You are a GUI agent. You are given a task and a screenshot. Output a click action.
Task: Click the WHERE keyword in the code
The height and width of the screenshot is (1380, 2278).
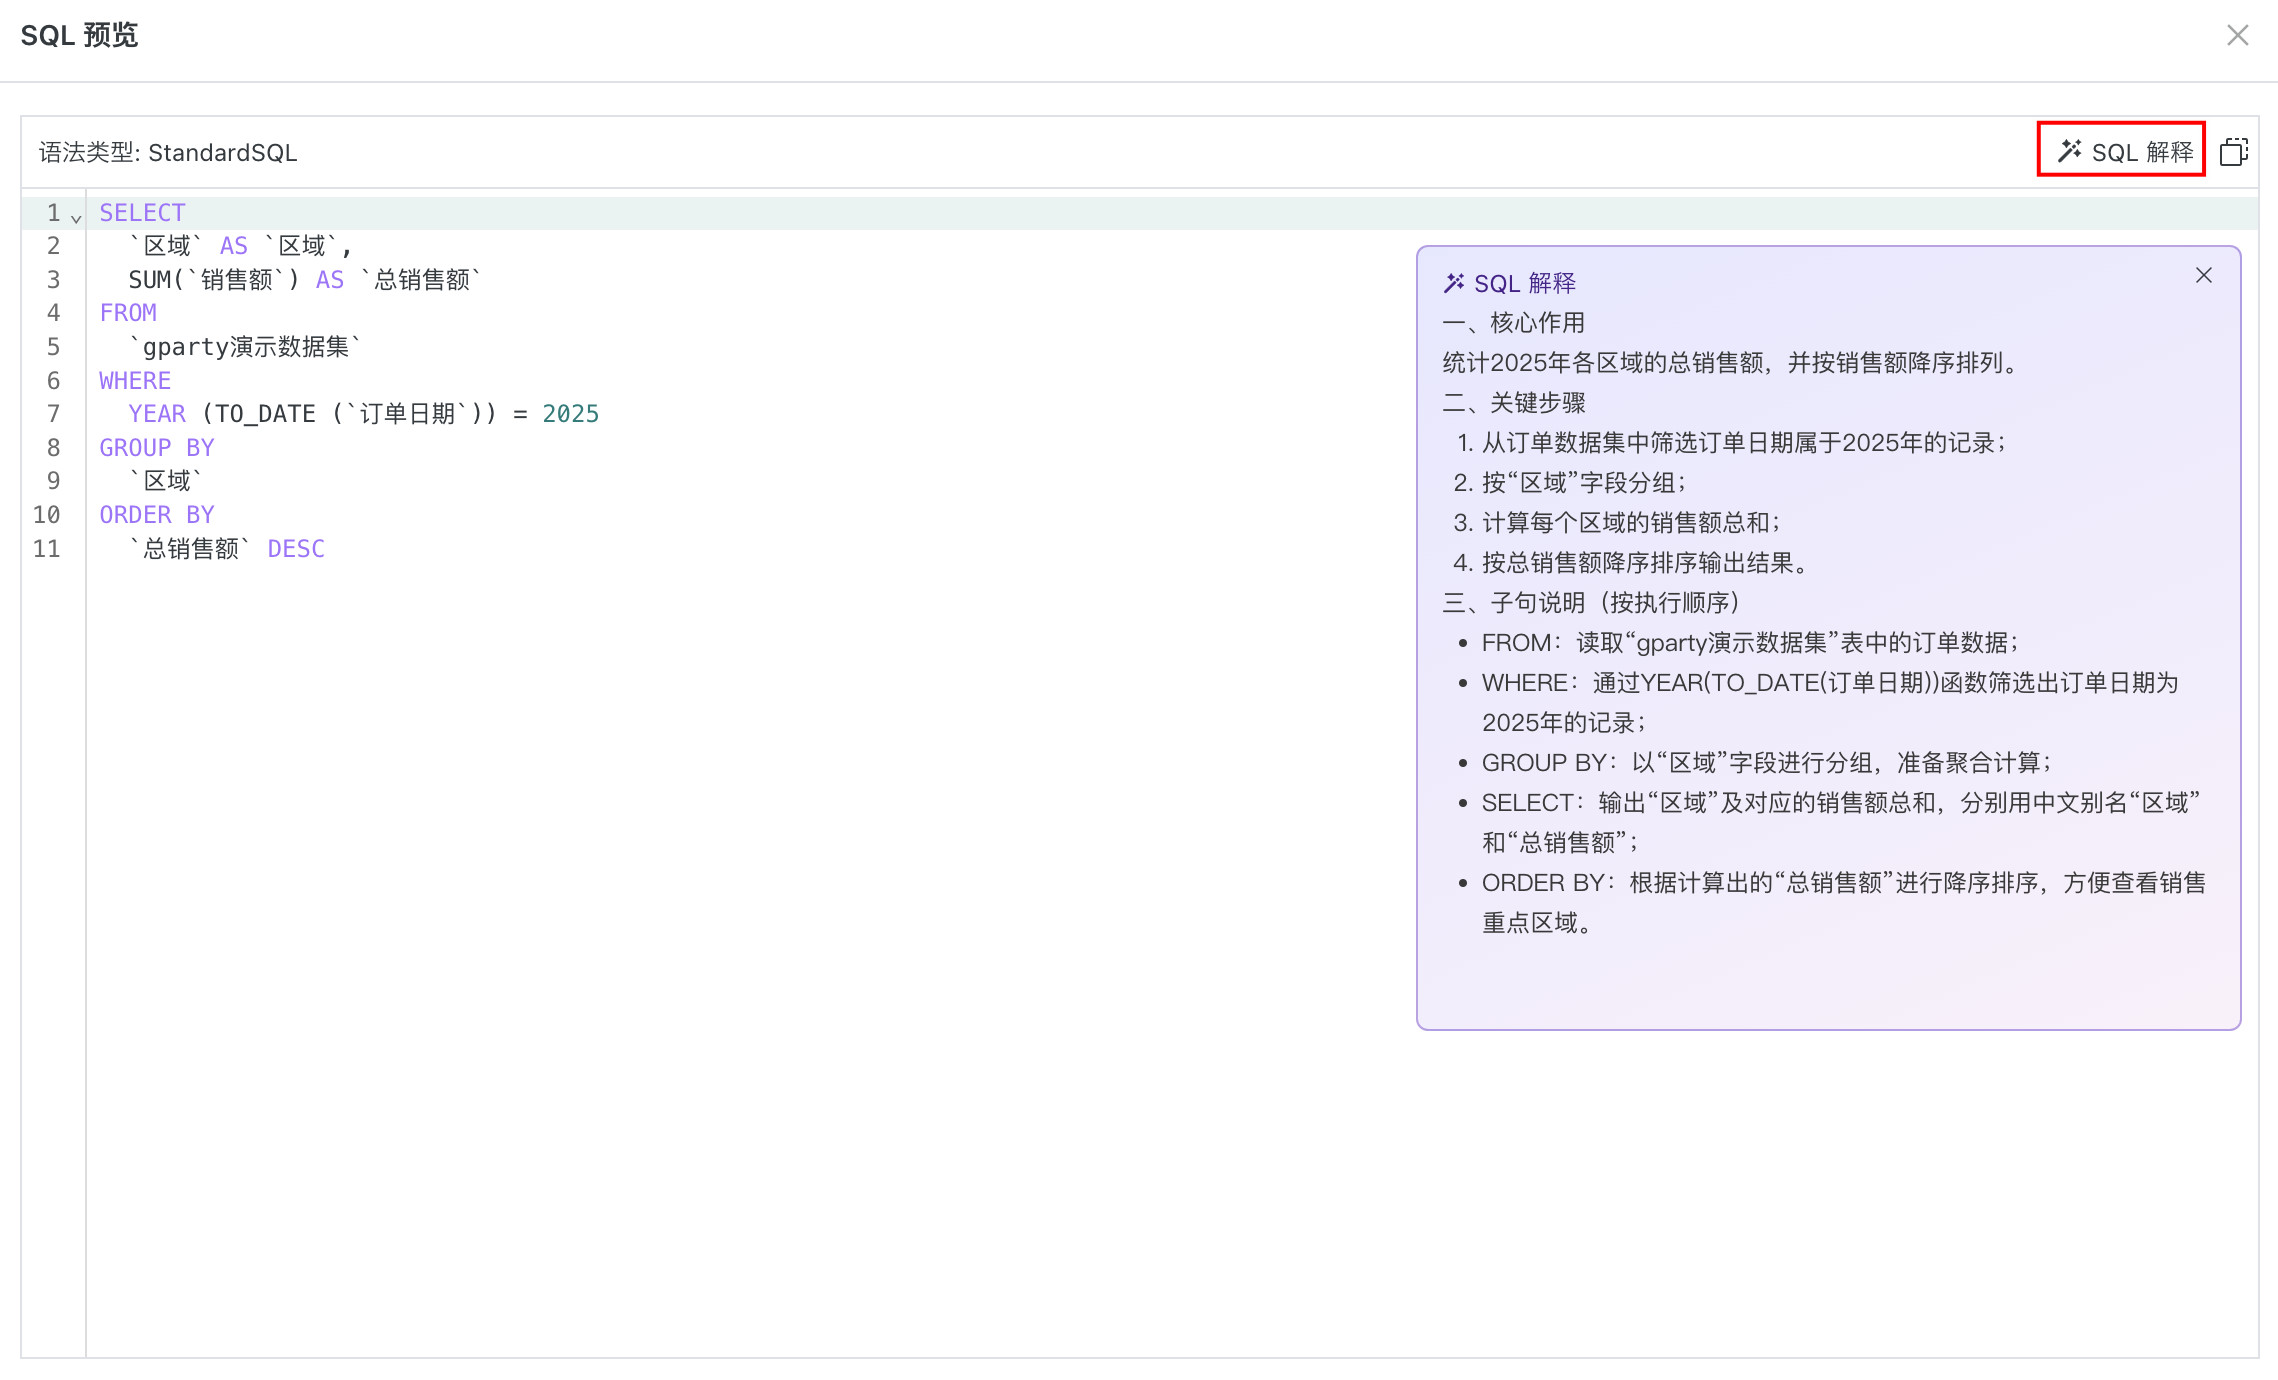pyautogui.click(x=135, y=381)
